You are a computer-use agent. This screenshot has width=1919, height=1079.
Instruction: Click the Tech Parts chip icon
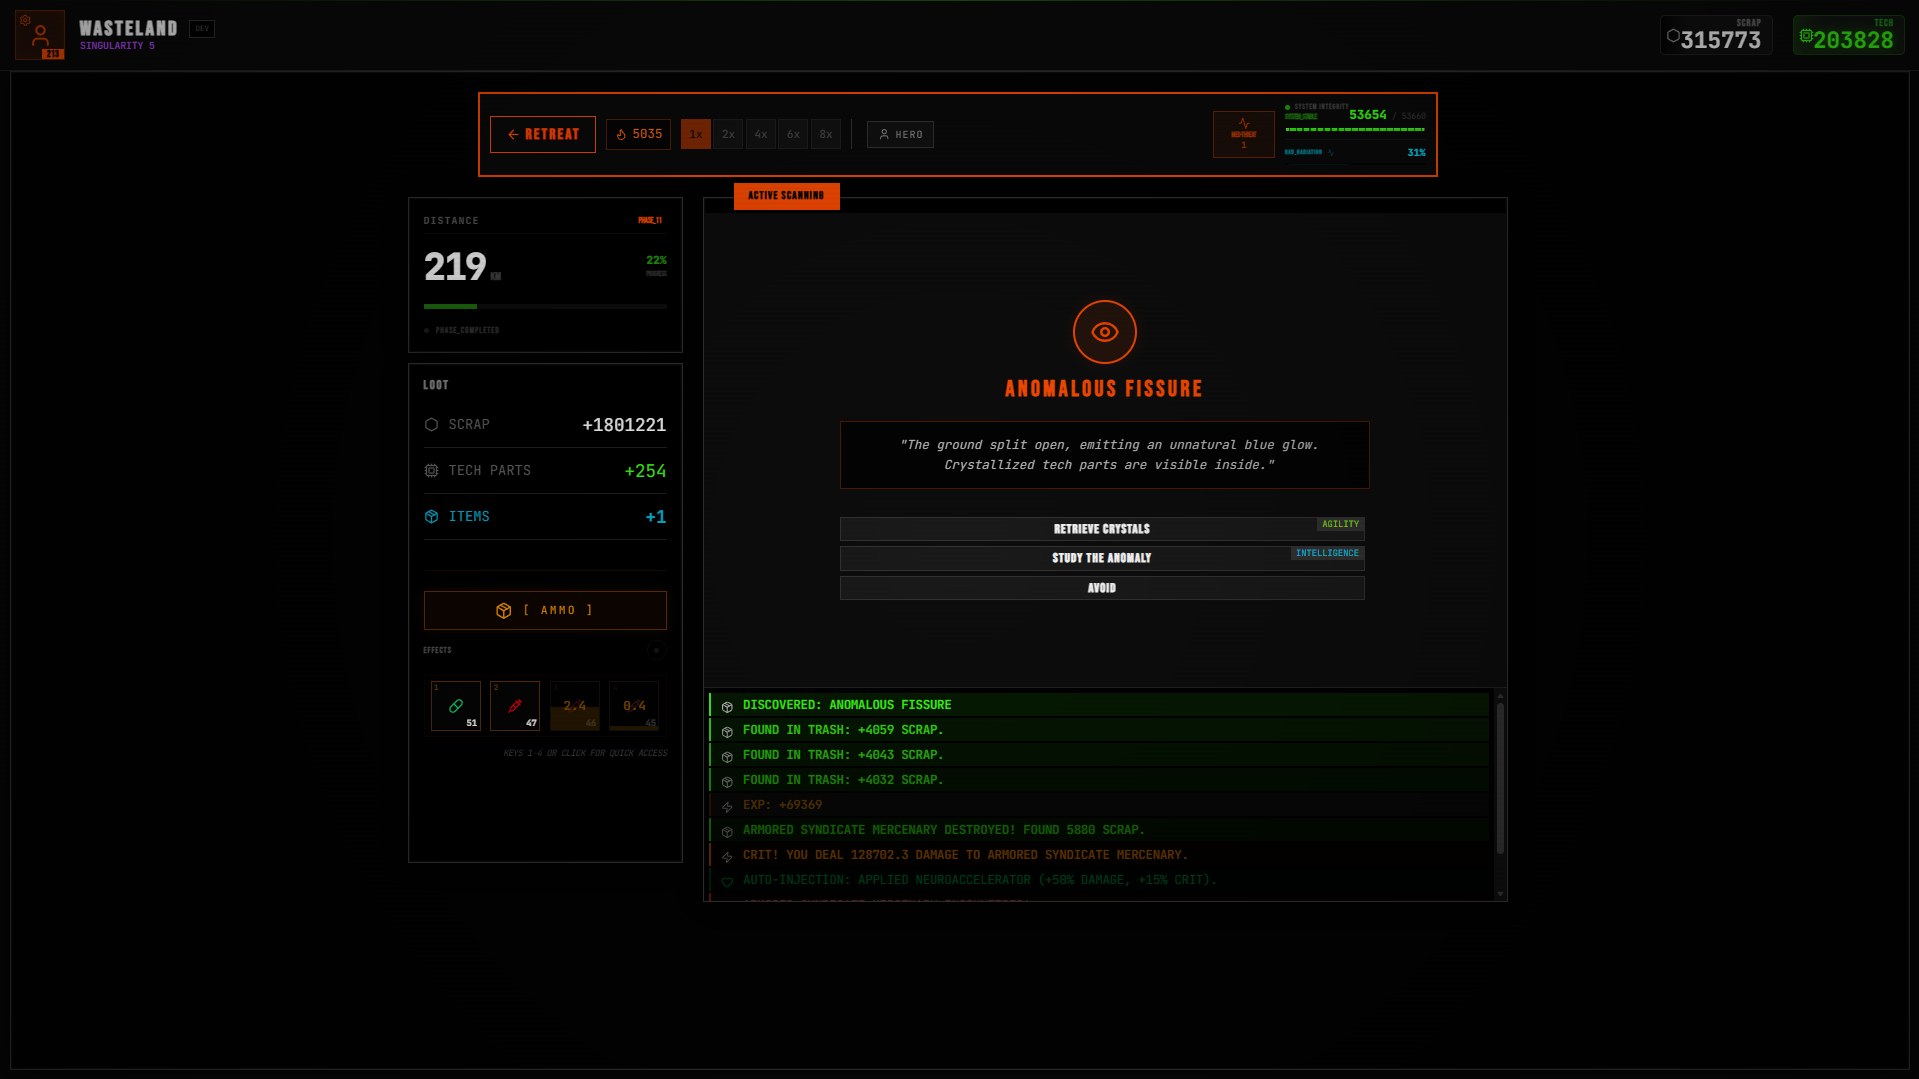(432, 471)
